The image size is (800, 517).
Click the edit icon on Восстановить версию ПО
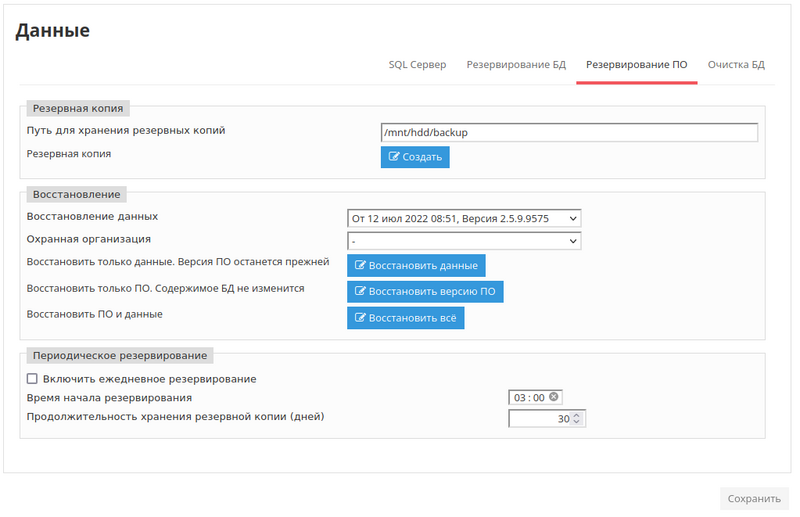point(360,291)
